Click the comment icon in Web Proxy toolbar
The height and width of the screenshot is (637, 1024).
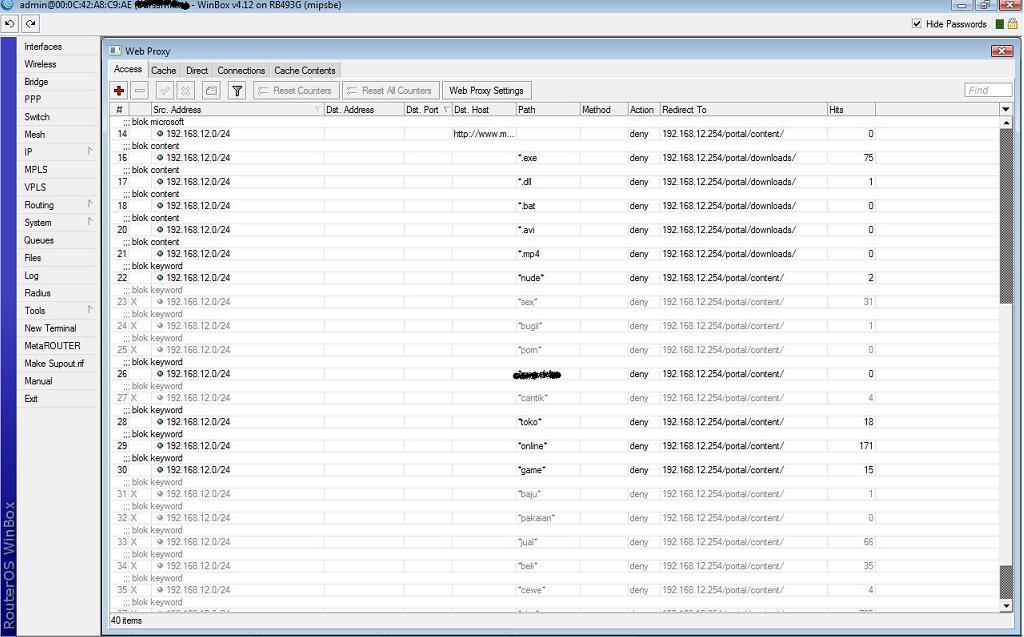(x=211, y=91)
